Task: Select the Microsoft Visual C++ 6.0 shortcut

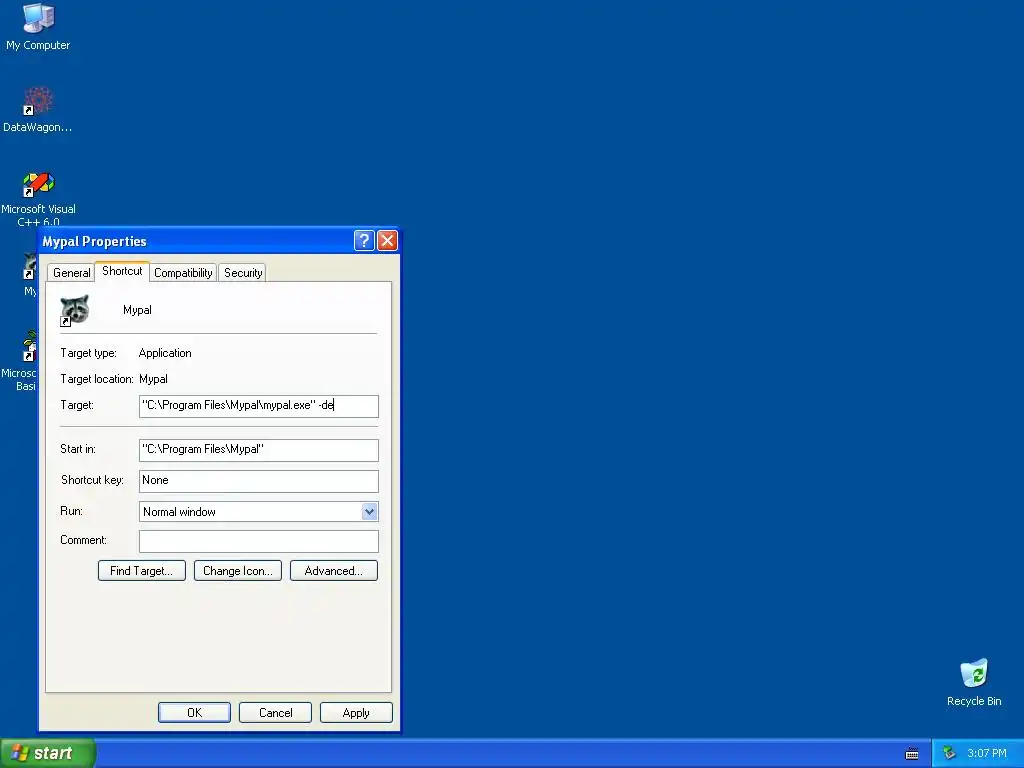Action: (x=38, y=198)
